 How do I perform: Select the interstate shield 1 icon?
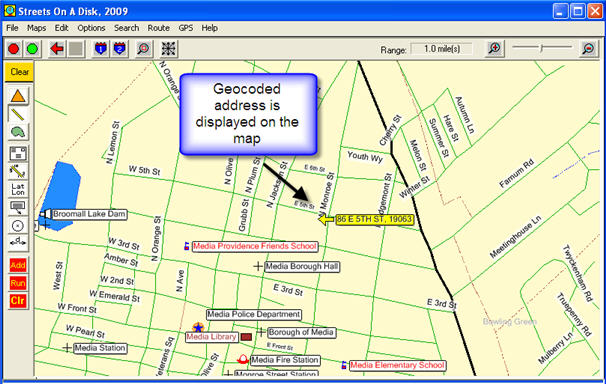coord(101,49)
